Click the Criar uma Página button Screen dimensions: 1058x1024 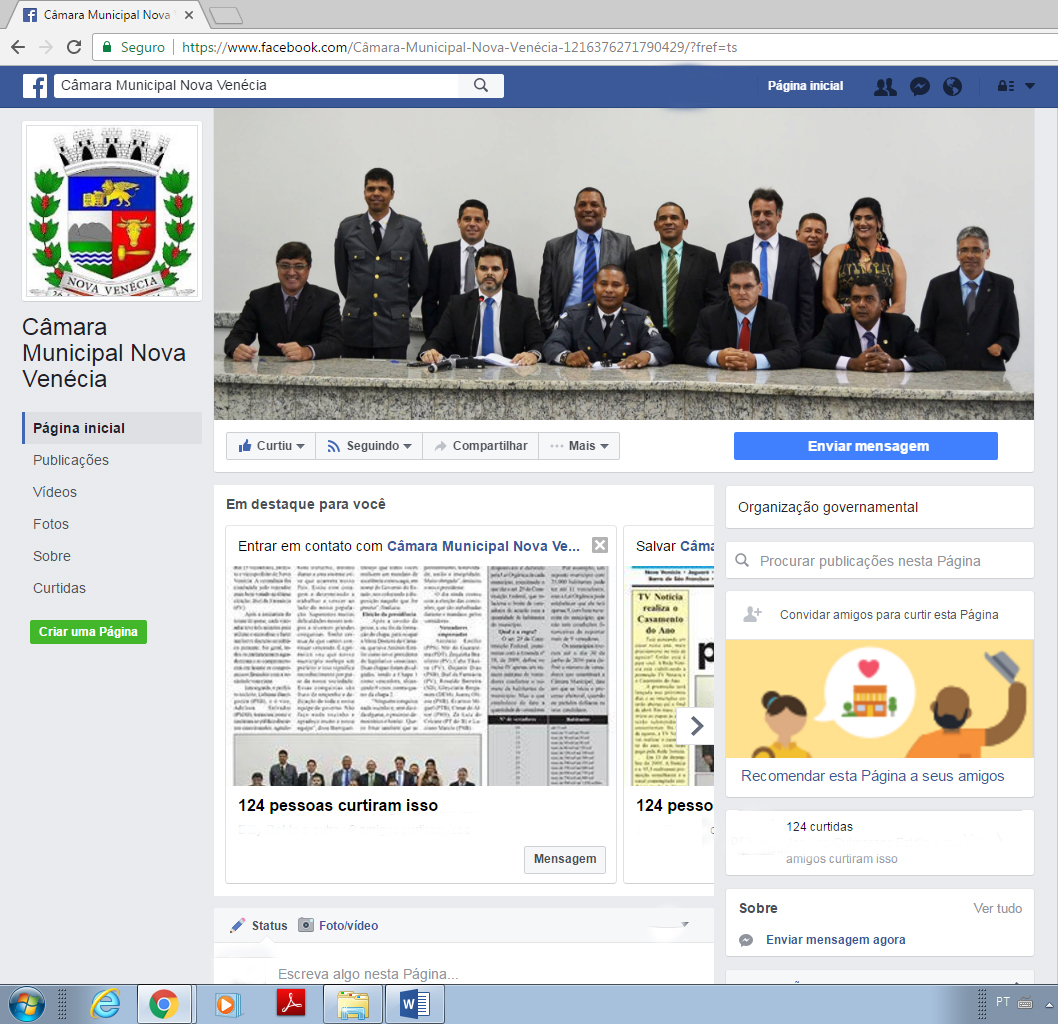[x=88, y=631]
